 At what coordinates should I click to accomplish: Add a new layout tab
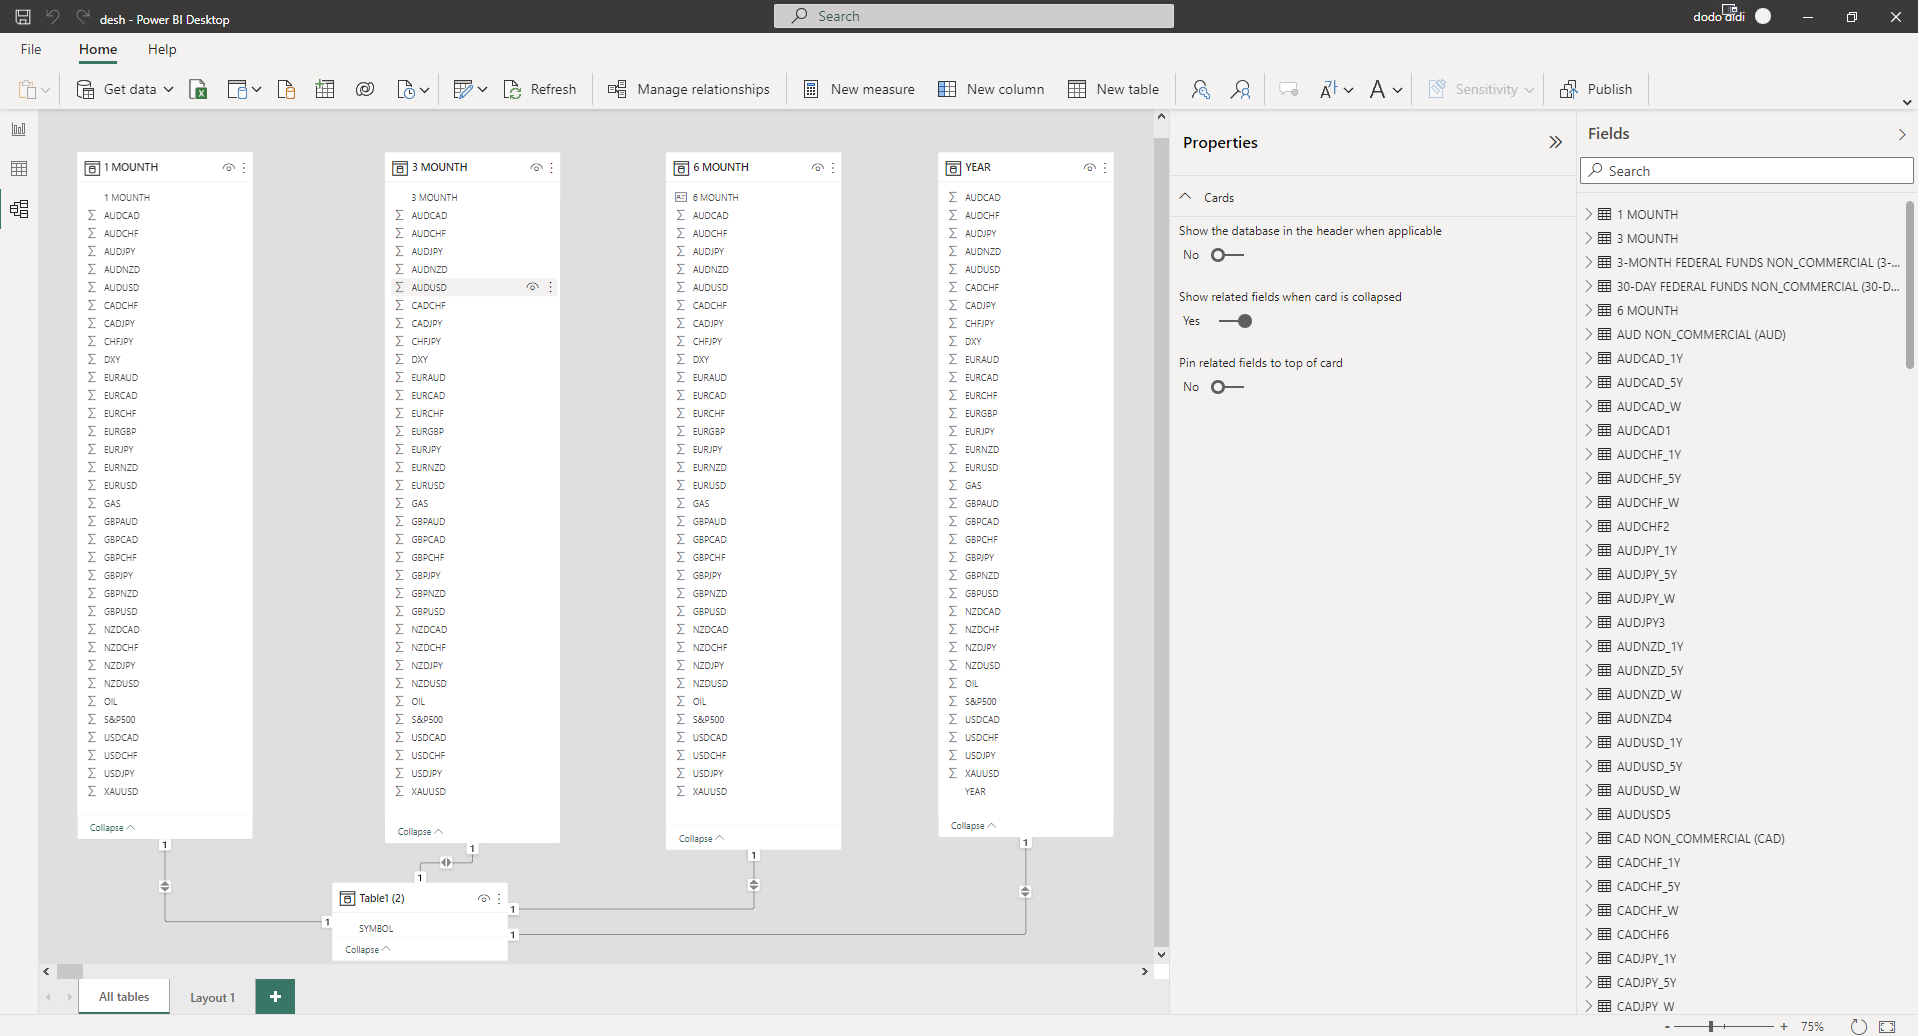coord(275,997)
